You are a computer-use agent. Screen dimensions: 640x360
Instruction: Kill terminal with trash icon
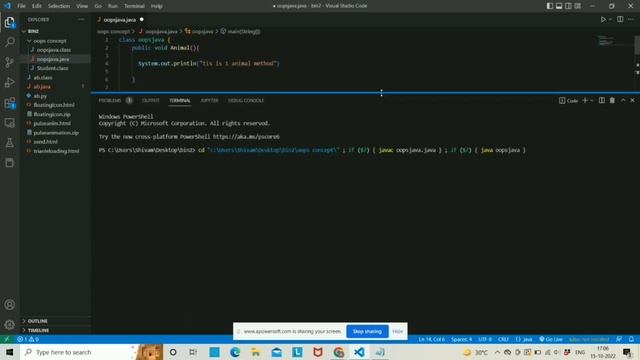click(x=612, y=100)
